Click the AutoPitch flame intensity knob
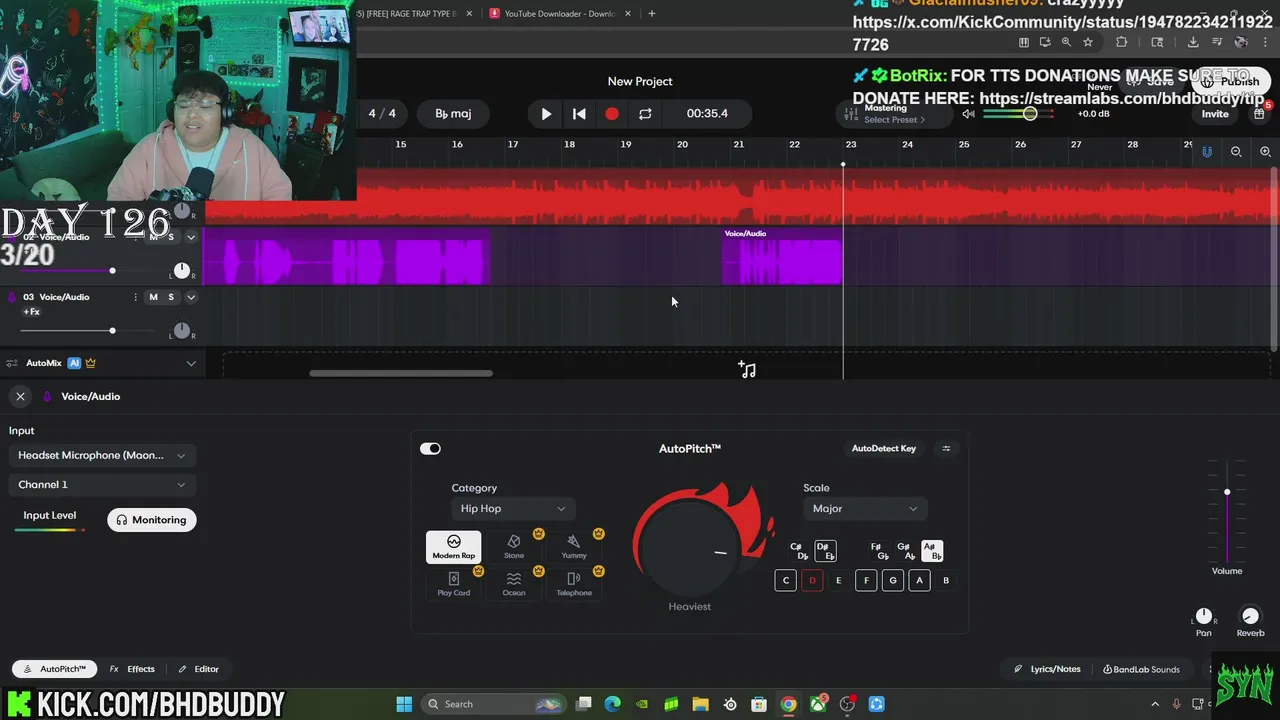Image resolution: width=1280 pixels, height=720 pixels. pyautogui.click(x=690, y=550)
